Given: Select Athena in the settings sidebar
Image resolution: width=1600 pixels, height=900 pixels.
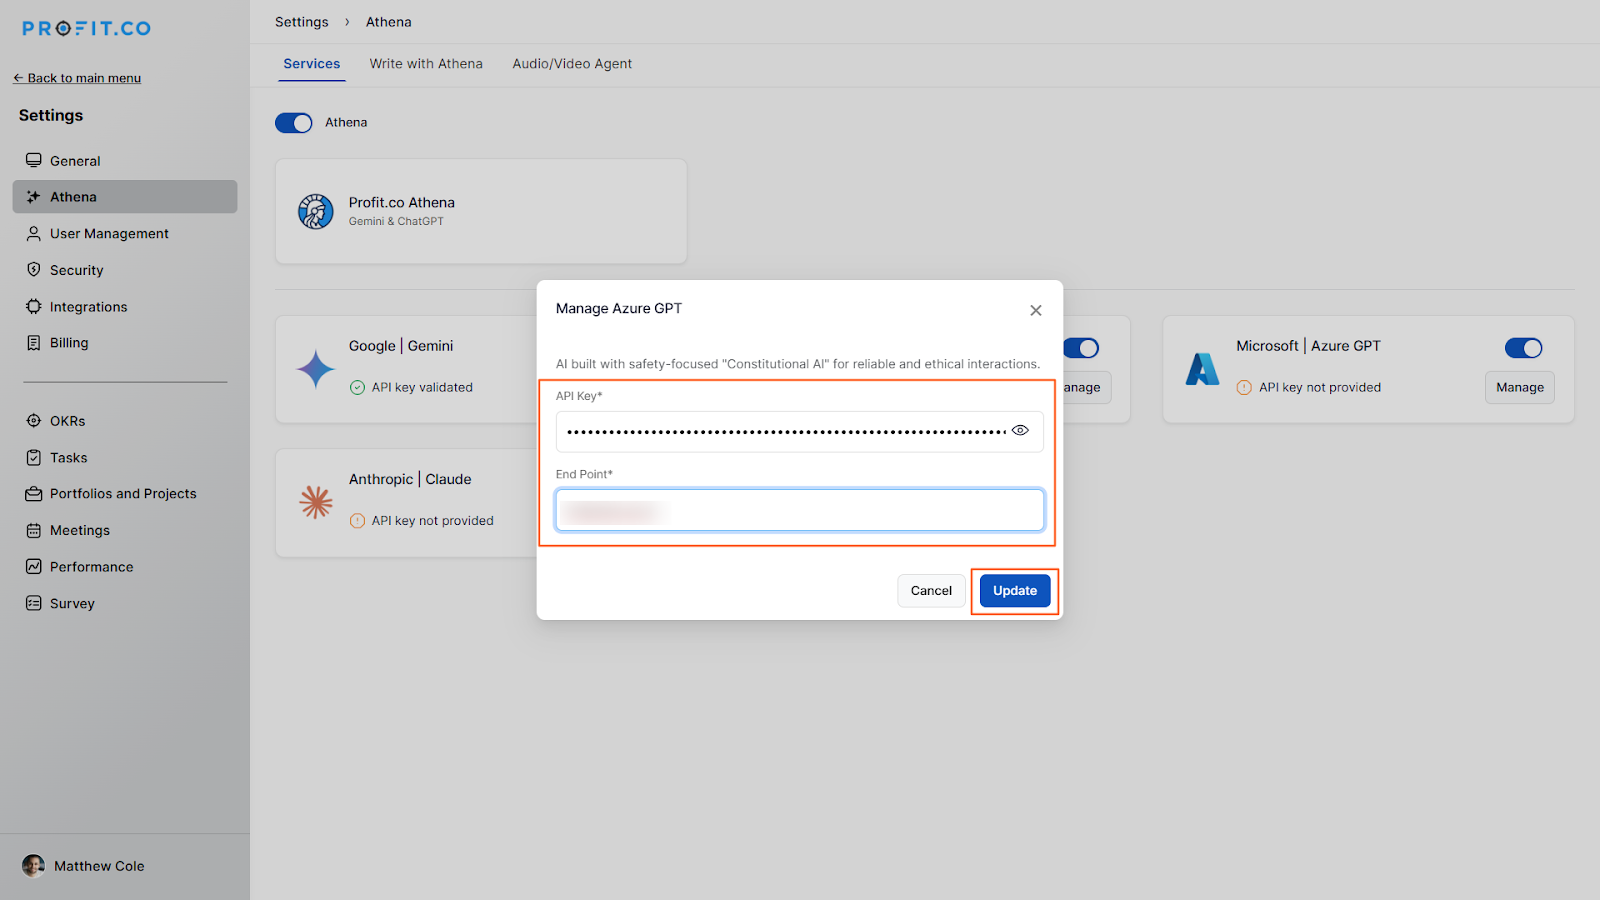Looking at the screenshot, I should (x=125, y=197).
